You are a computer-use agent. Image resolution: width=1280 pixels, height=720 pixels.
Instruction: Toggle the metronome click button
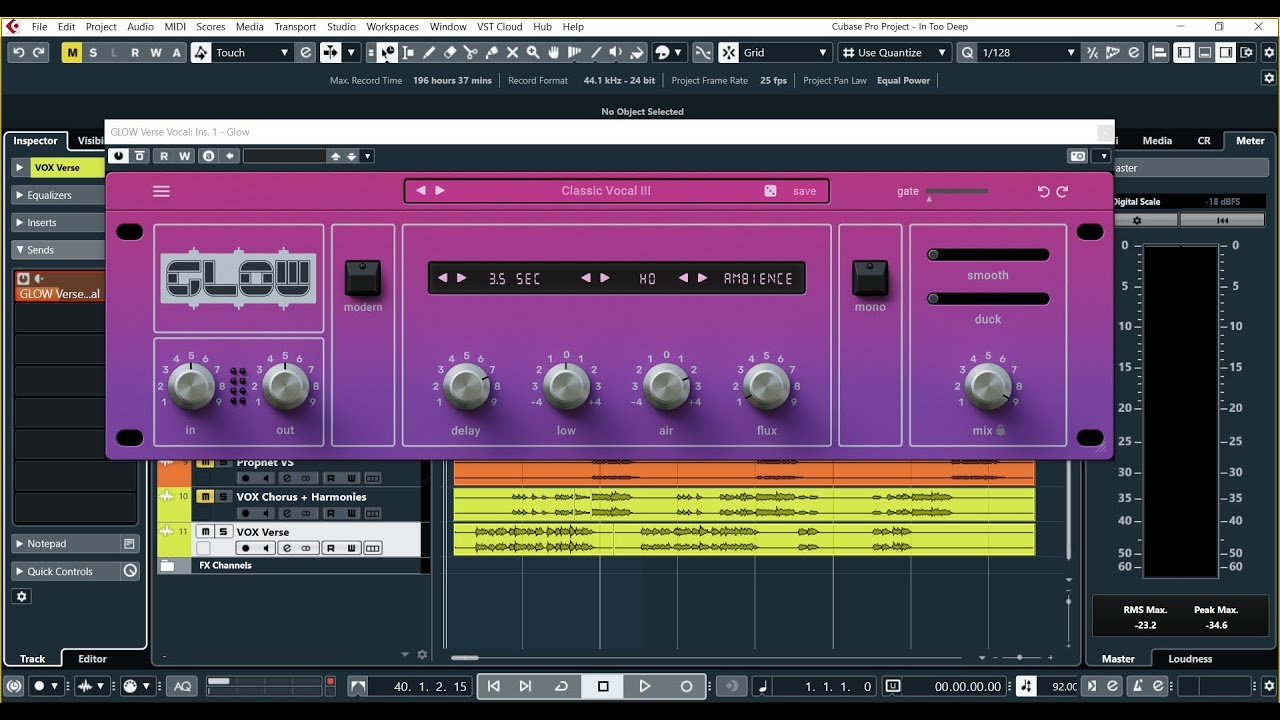pos(1137,686)
